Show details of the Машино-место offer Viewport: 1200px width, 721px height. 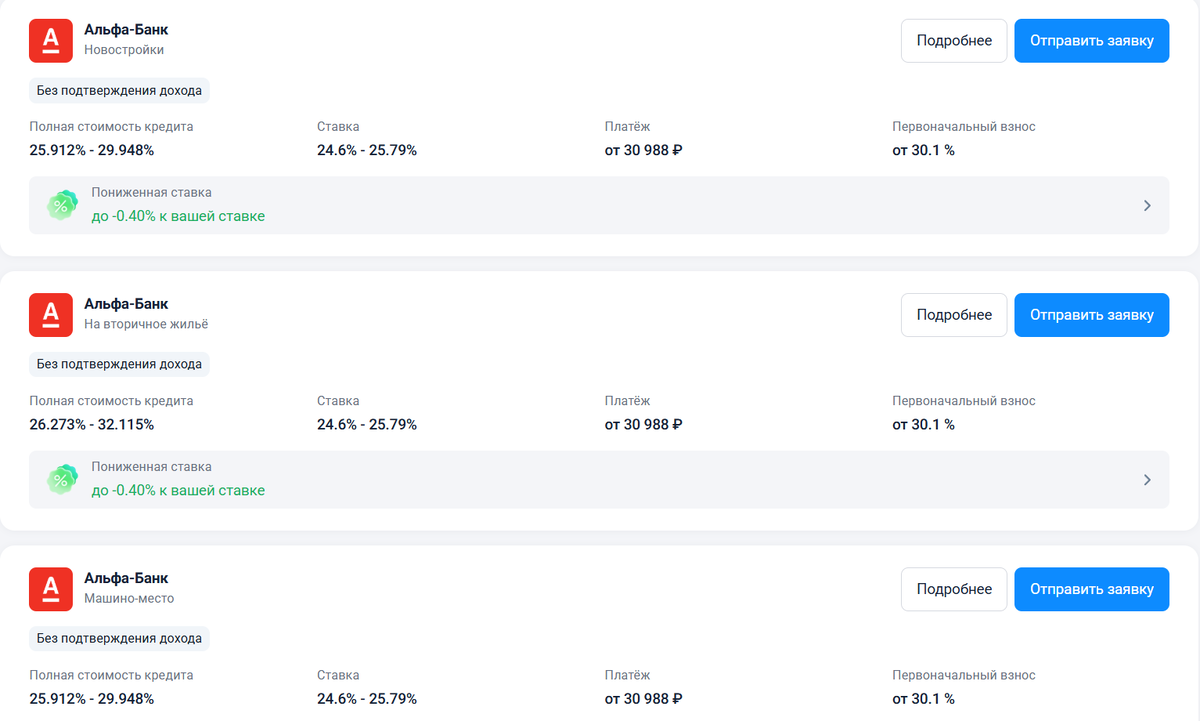[954, 589]
